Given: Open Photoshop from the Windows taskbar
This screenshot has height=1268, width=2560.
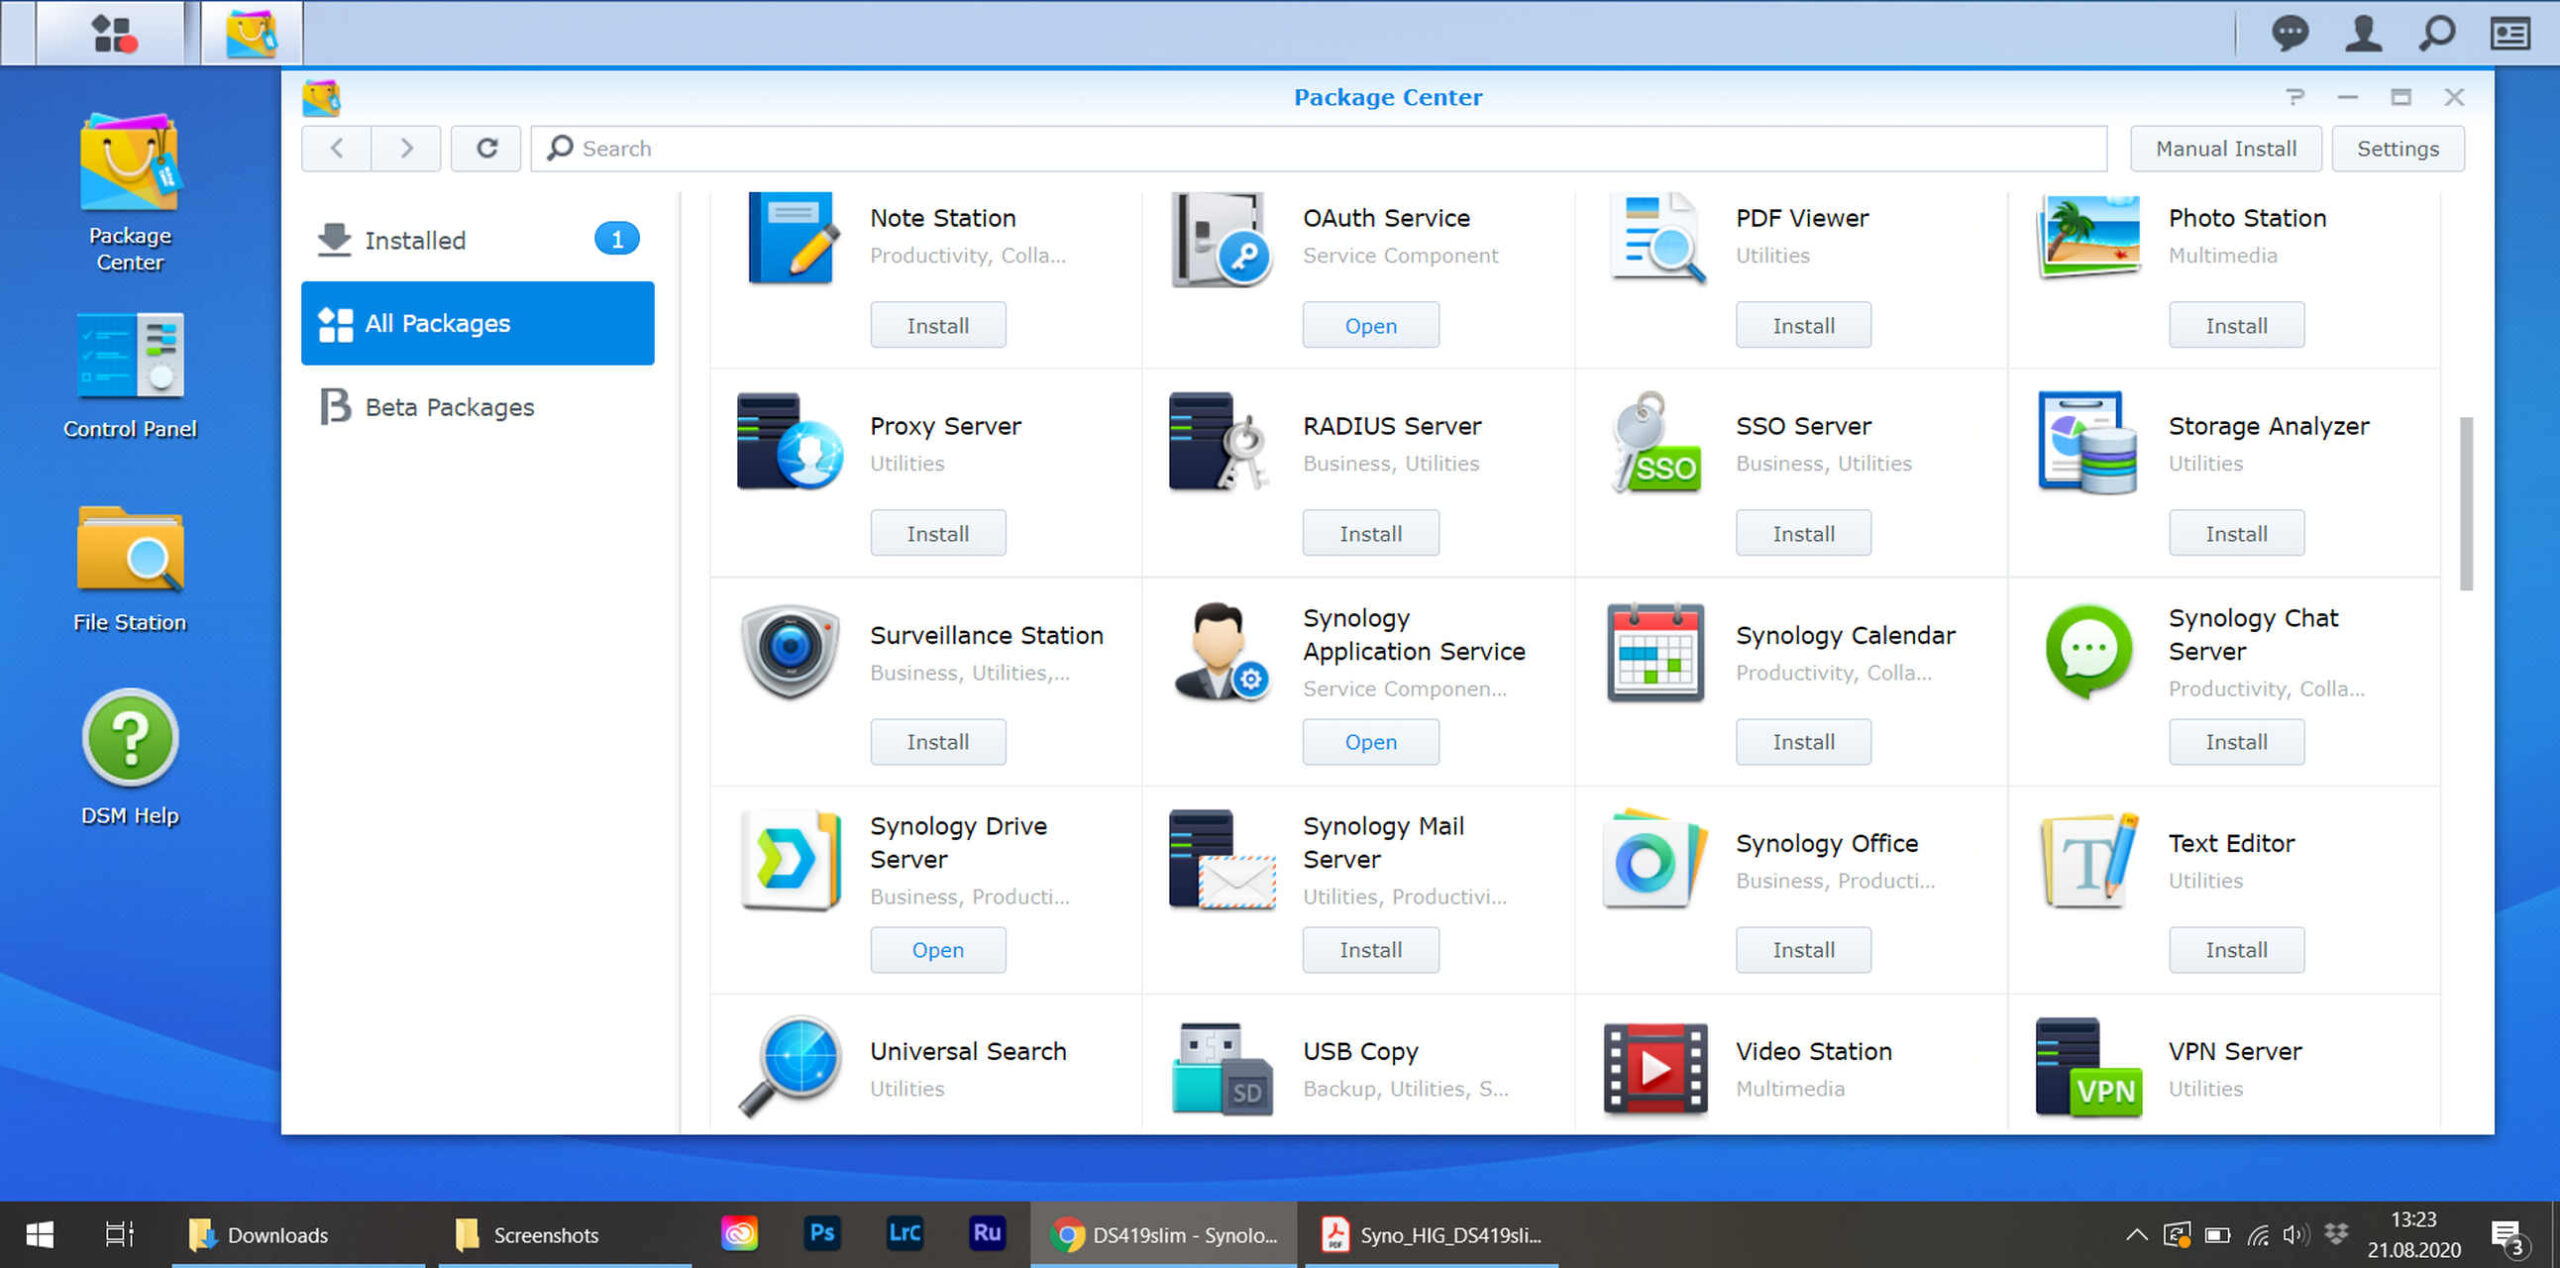Looking at the screenshot, I should coord(821,1233).
